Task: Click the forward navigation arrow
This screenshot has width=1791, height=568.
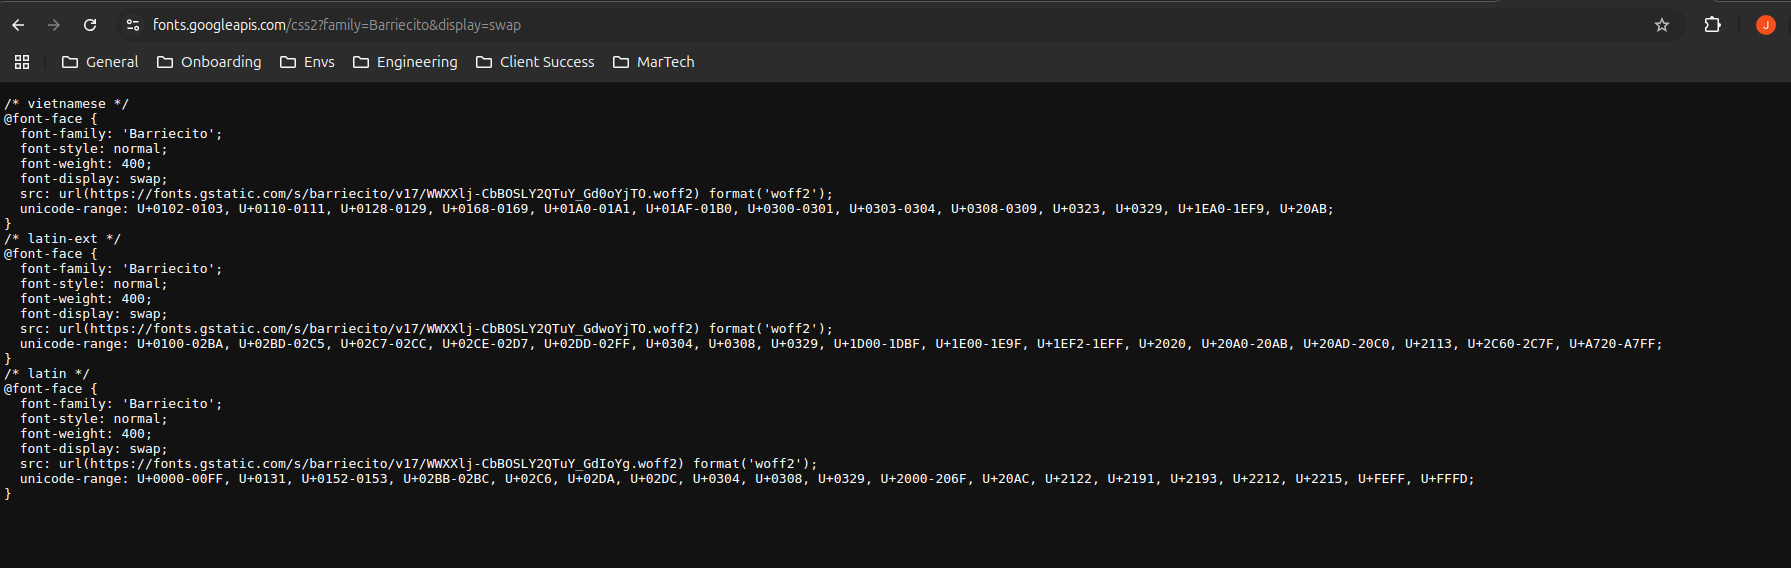Action: pyautogui.click(x=54, y=25)
